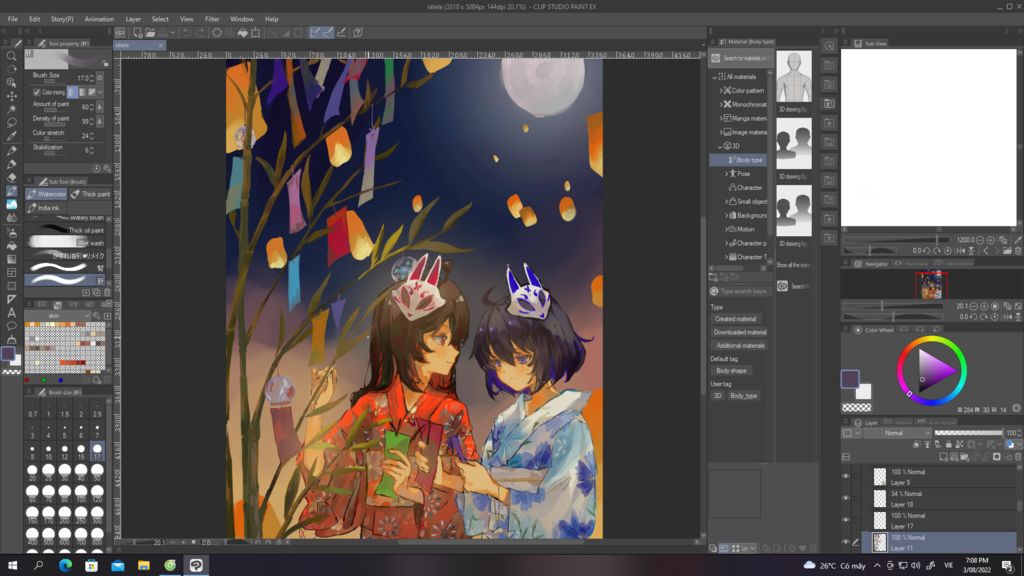Open the Edit menu
The height and width of the screenshot is (576, 1024).
[x=35, y=19]
